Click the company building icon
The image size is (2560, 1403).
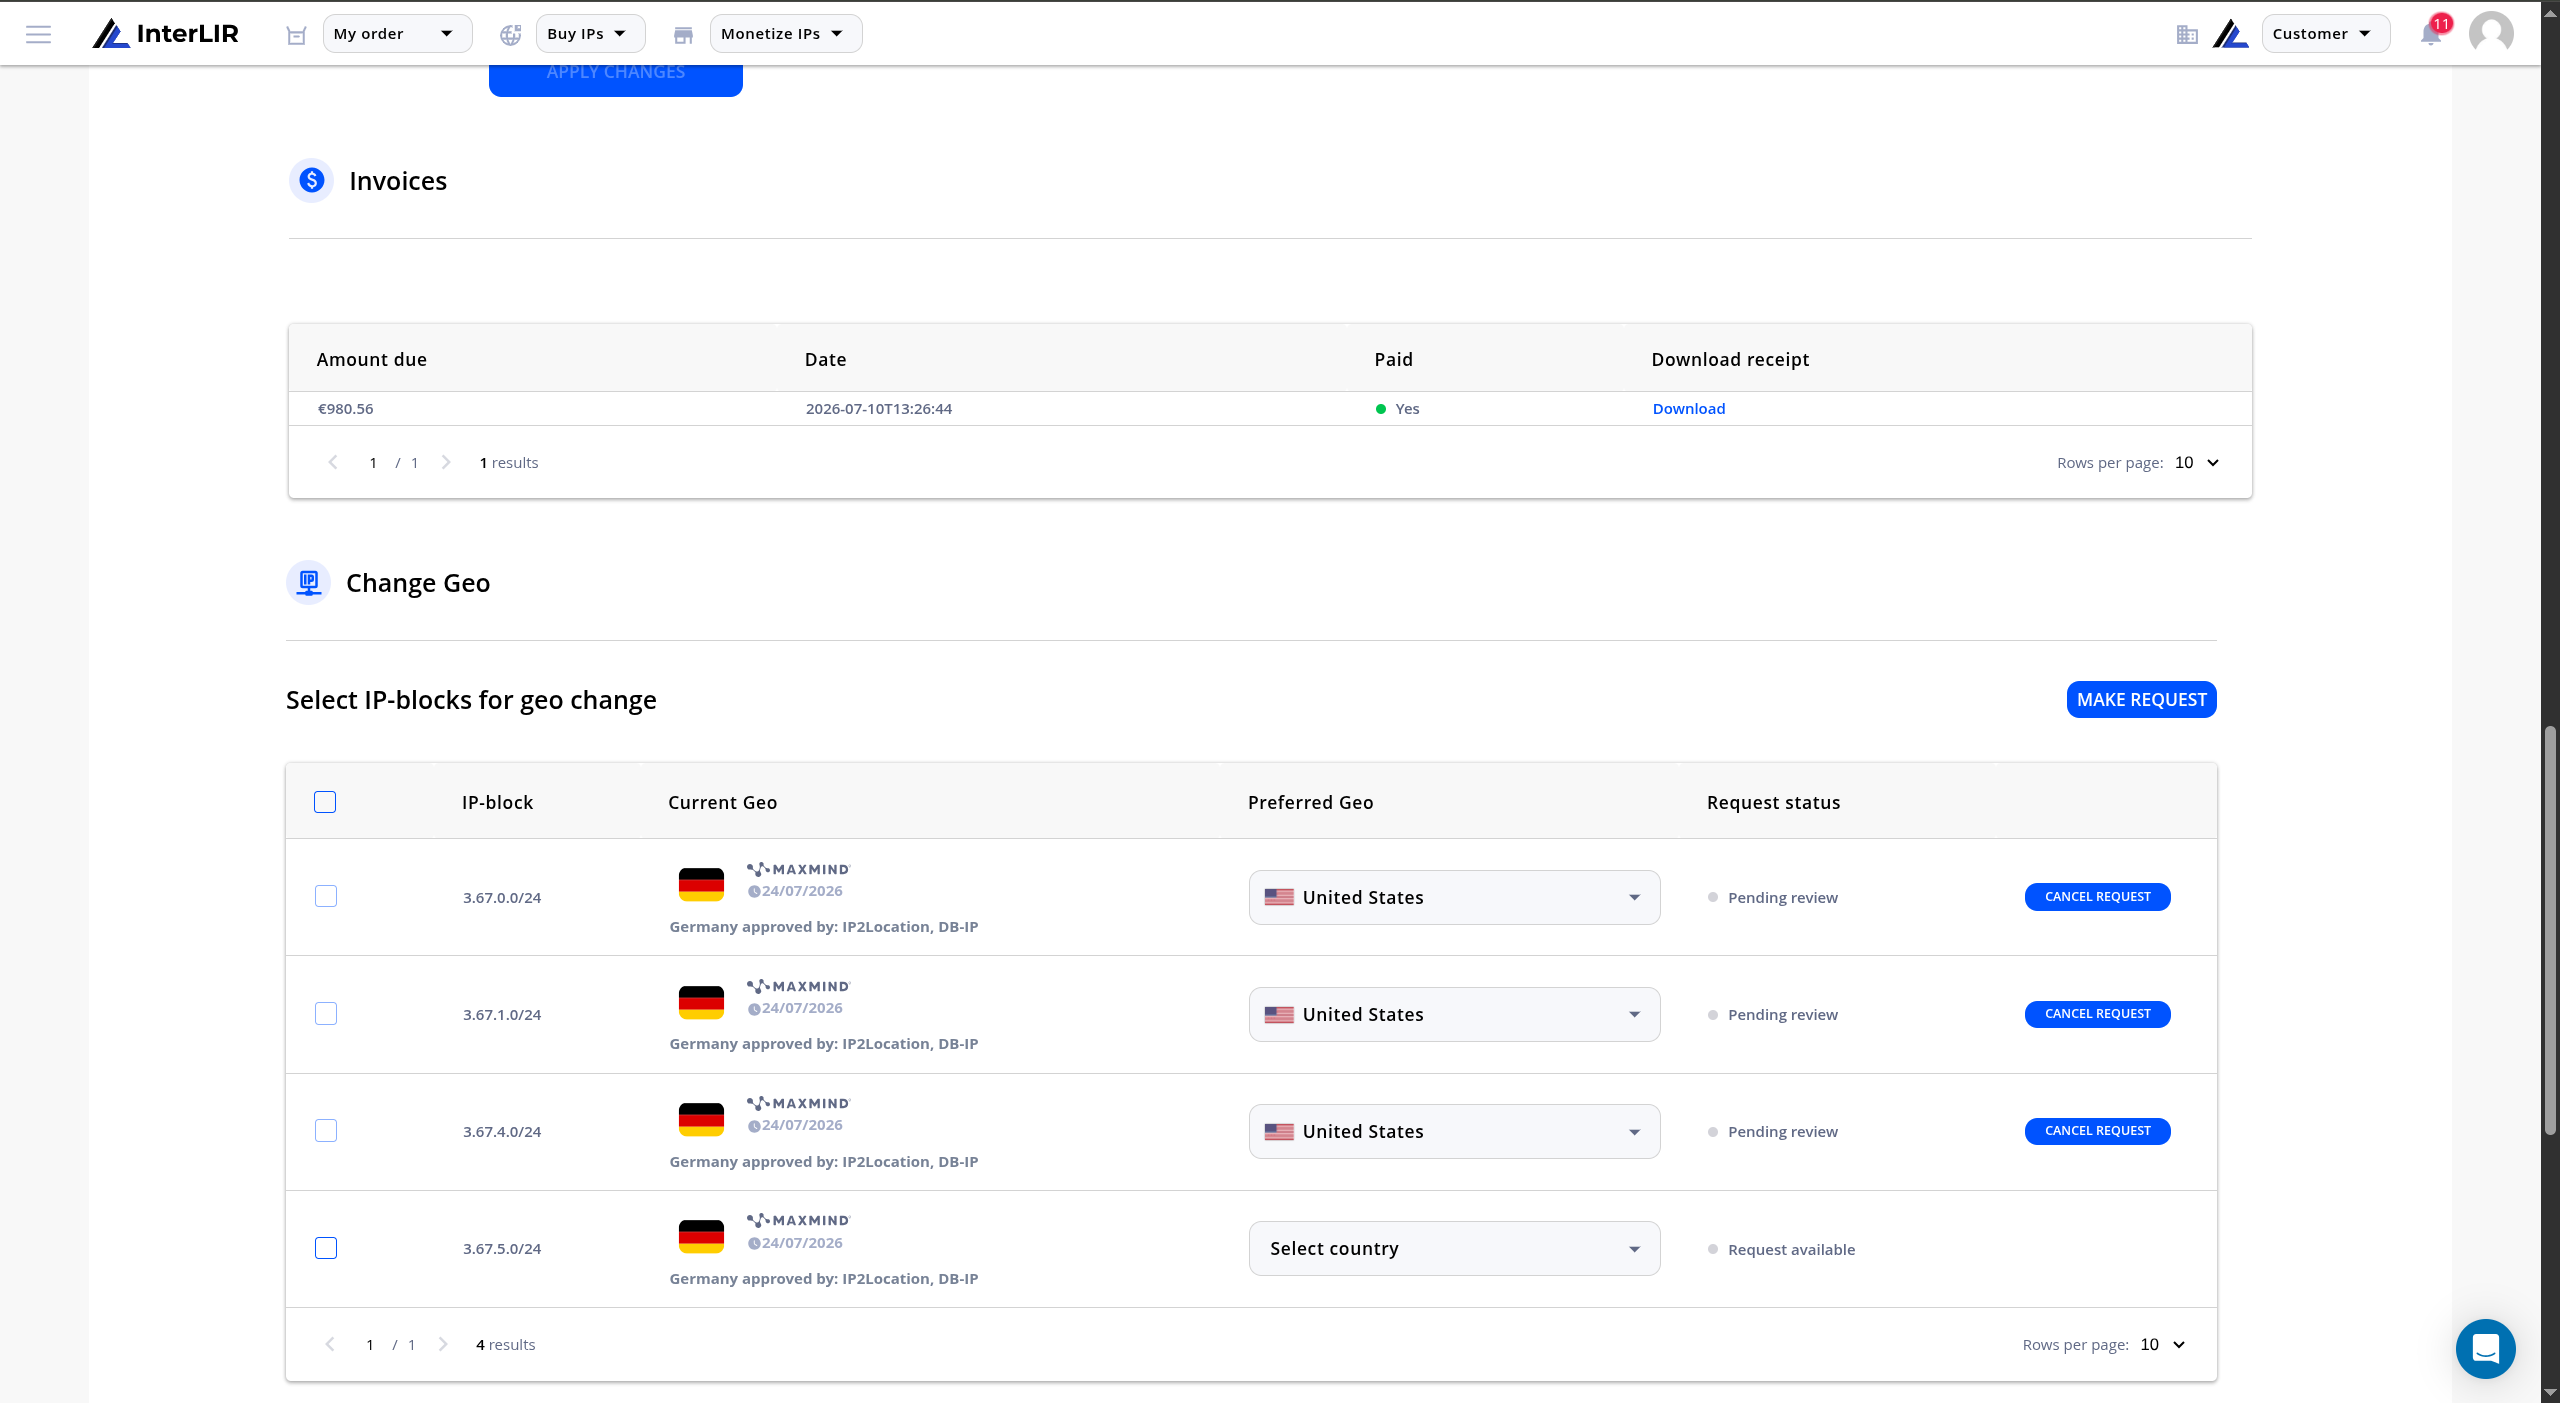coord(2187,35)
